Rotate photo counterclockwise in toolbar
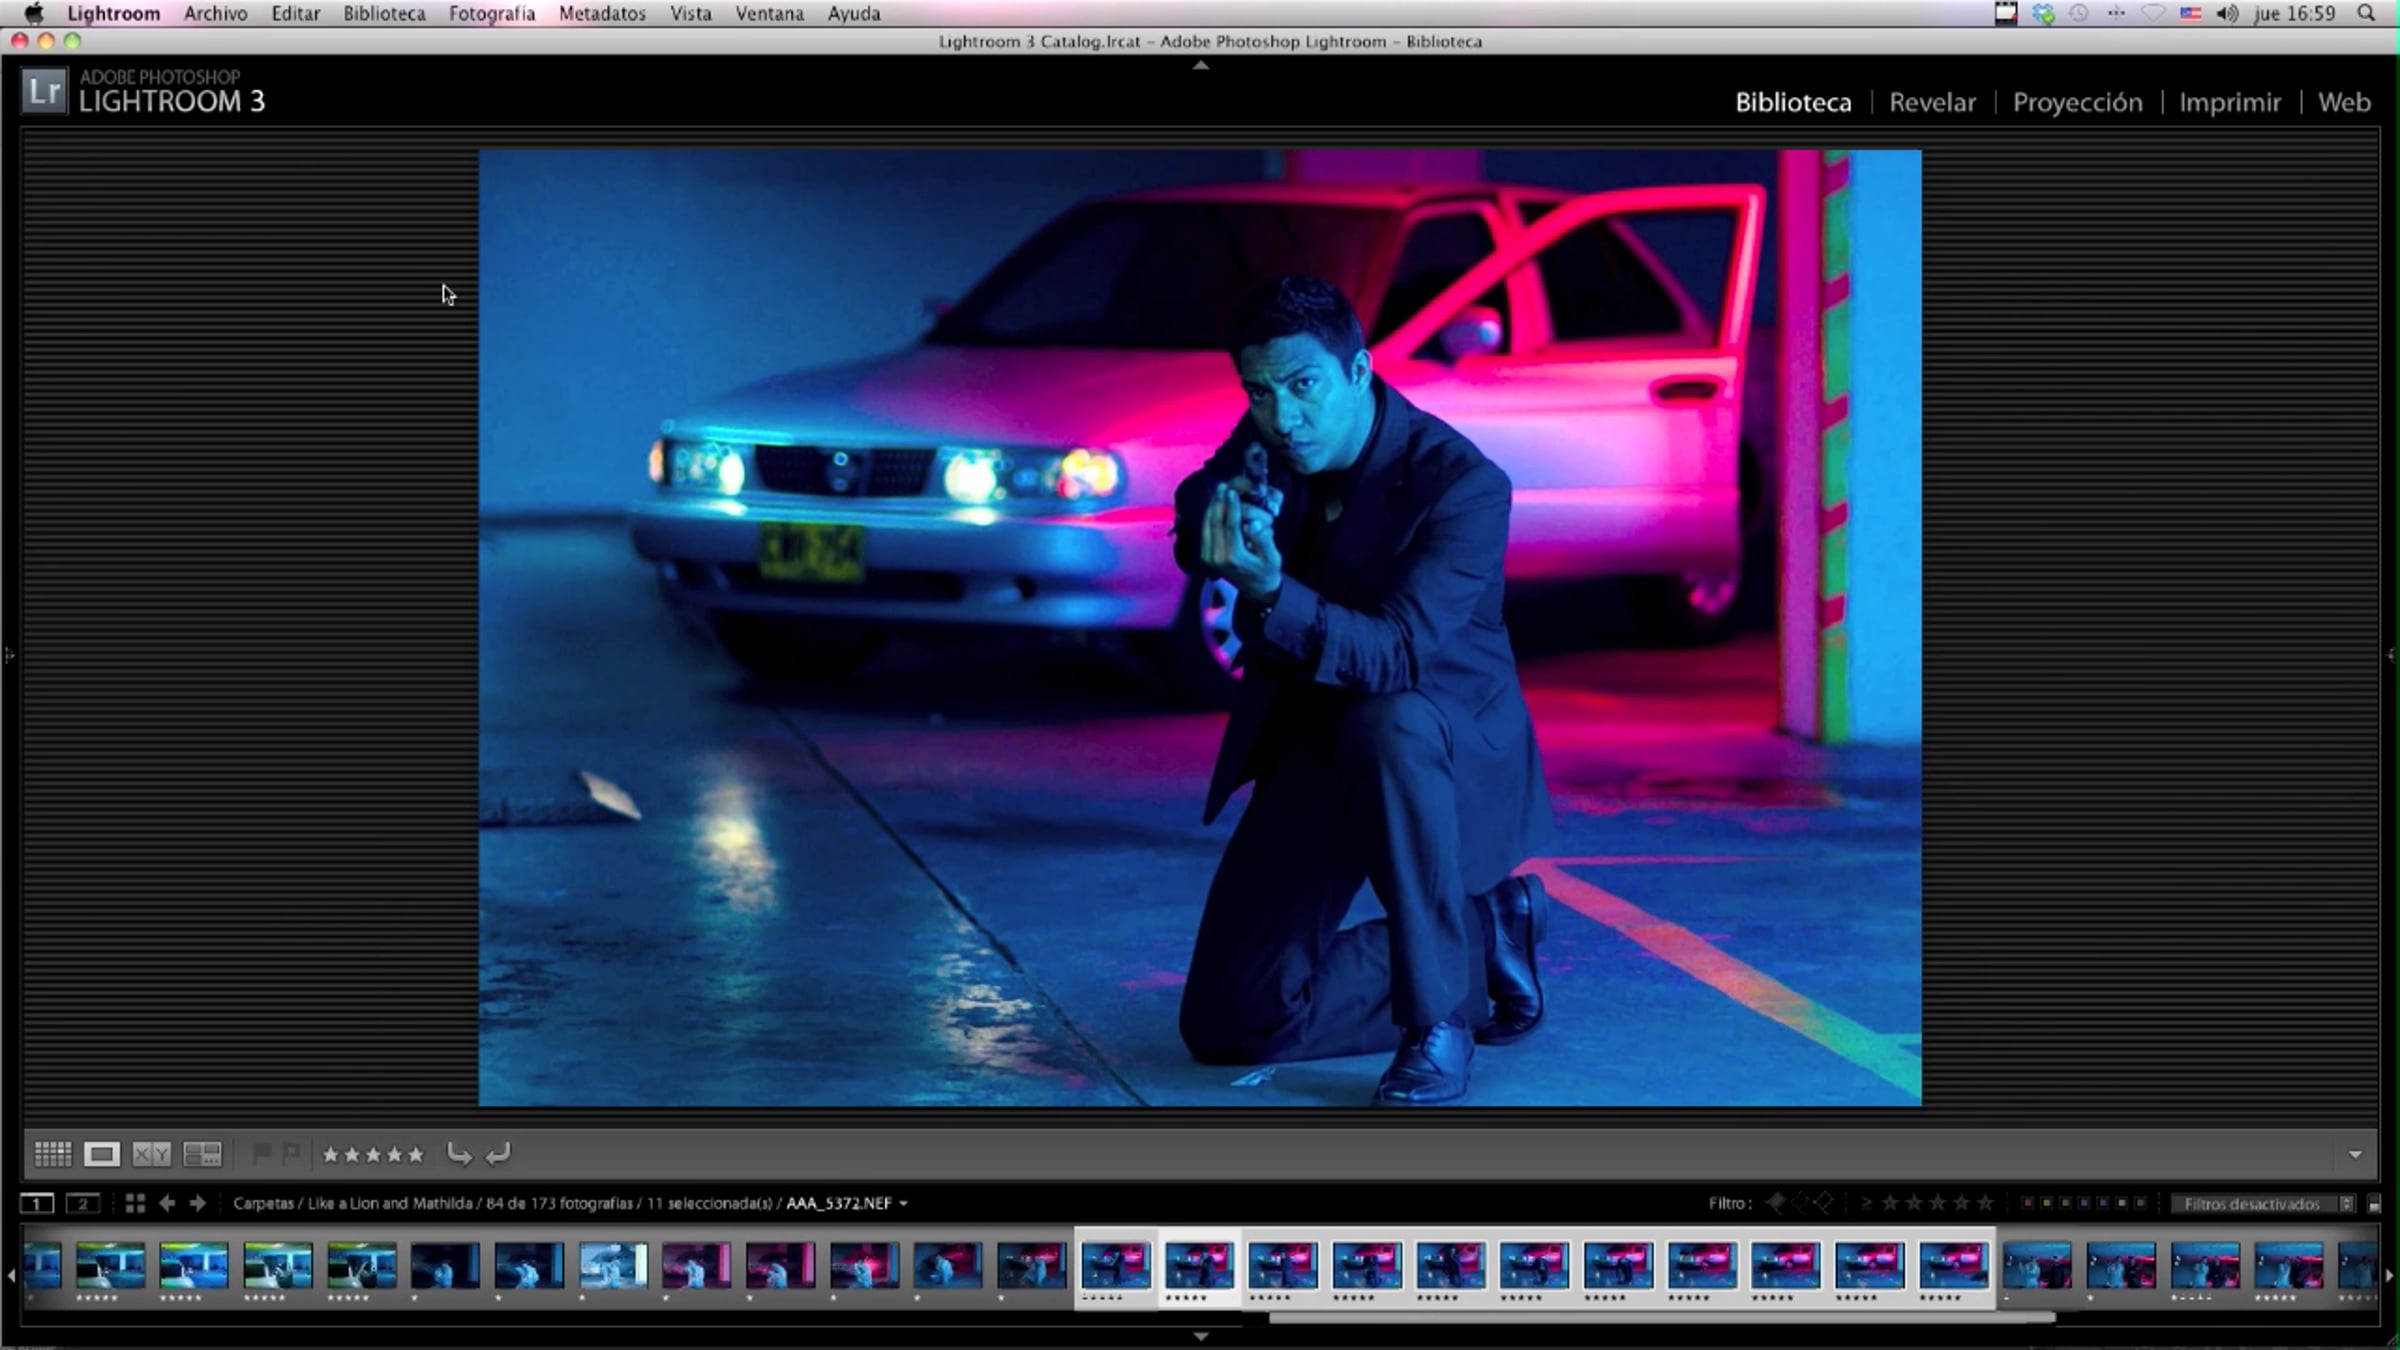 459,1155
